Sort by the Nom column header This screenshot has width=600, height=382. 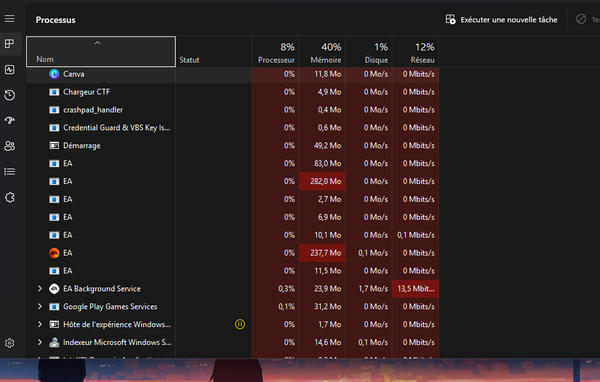101,52
